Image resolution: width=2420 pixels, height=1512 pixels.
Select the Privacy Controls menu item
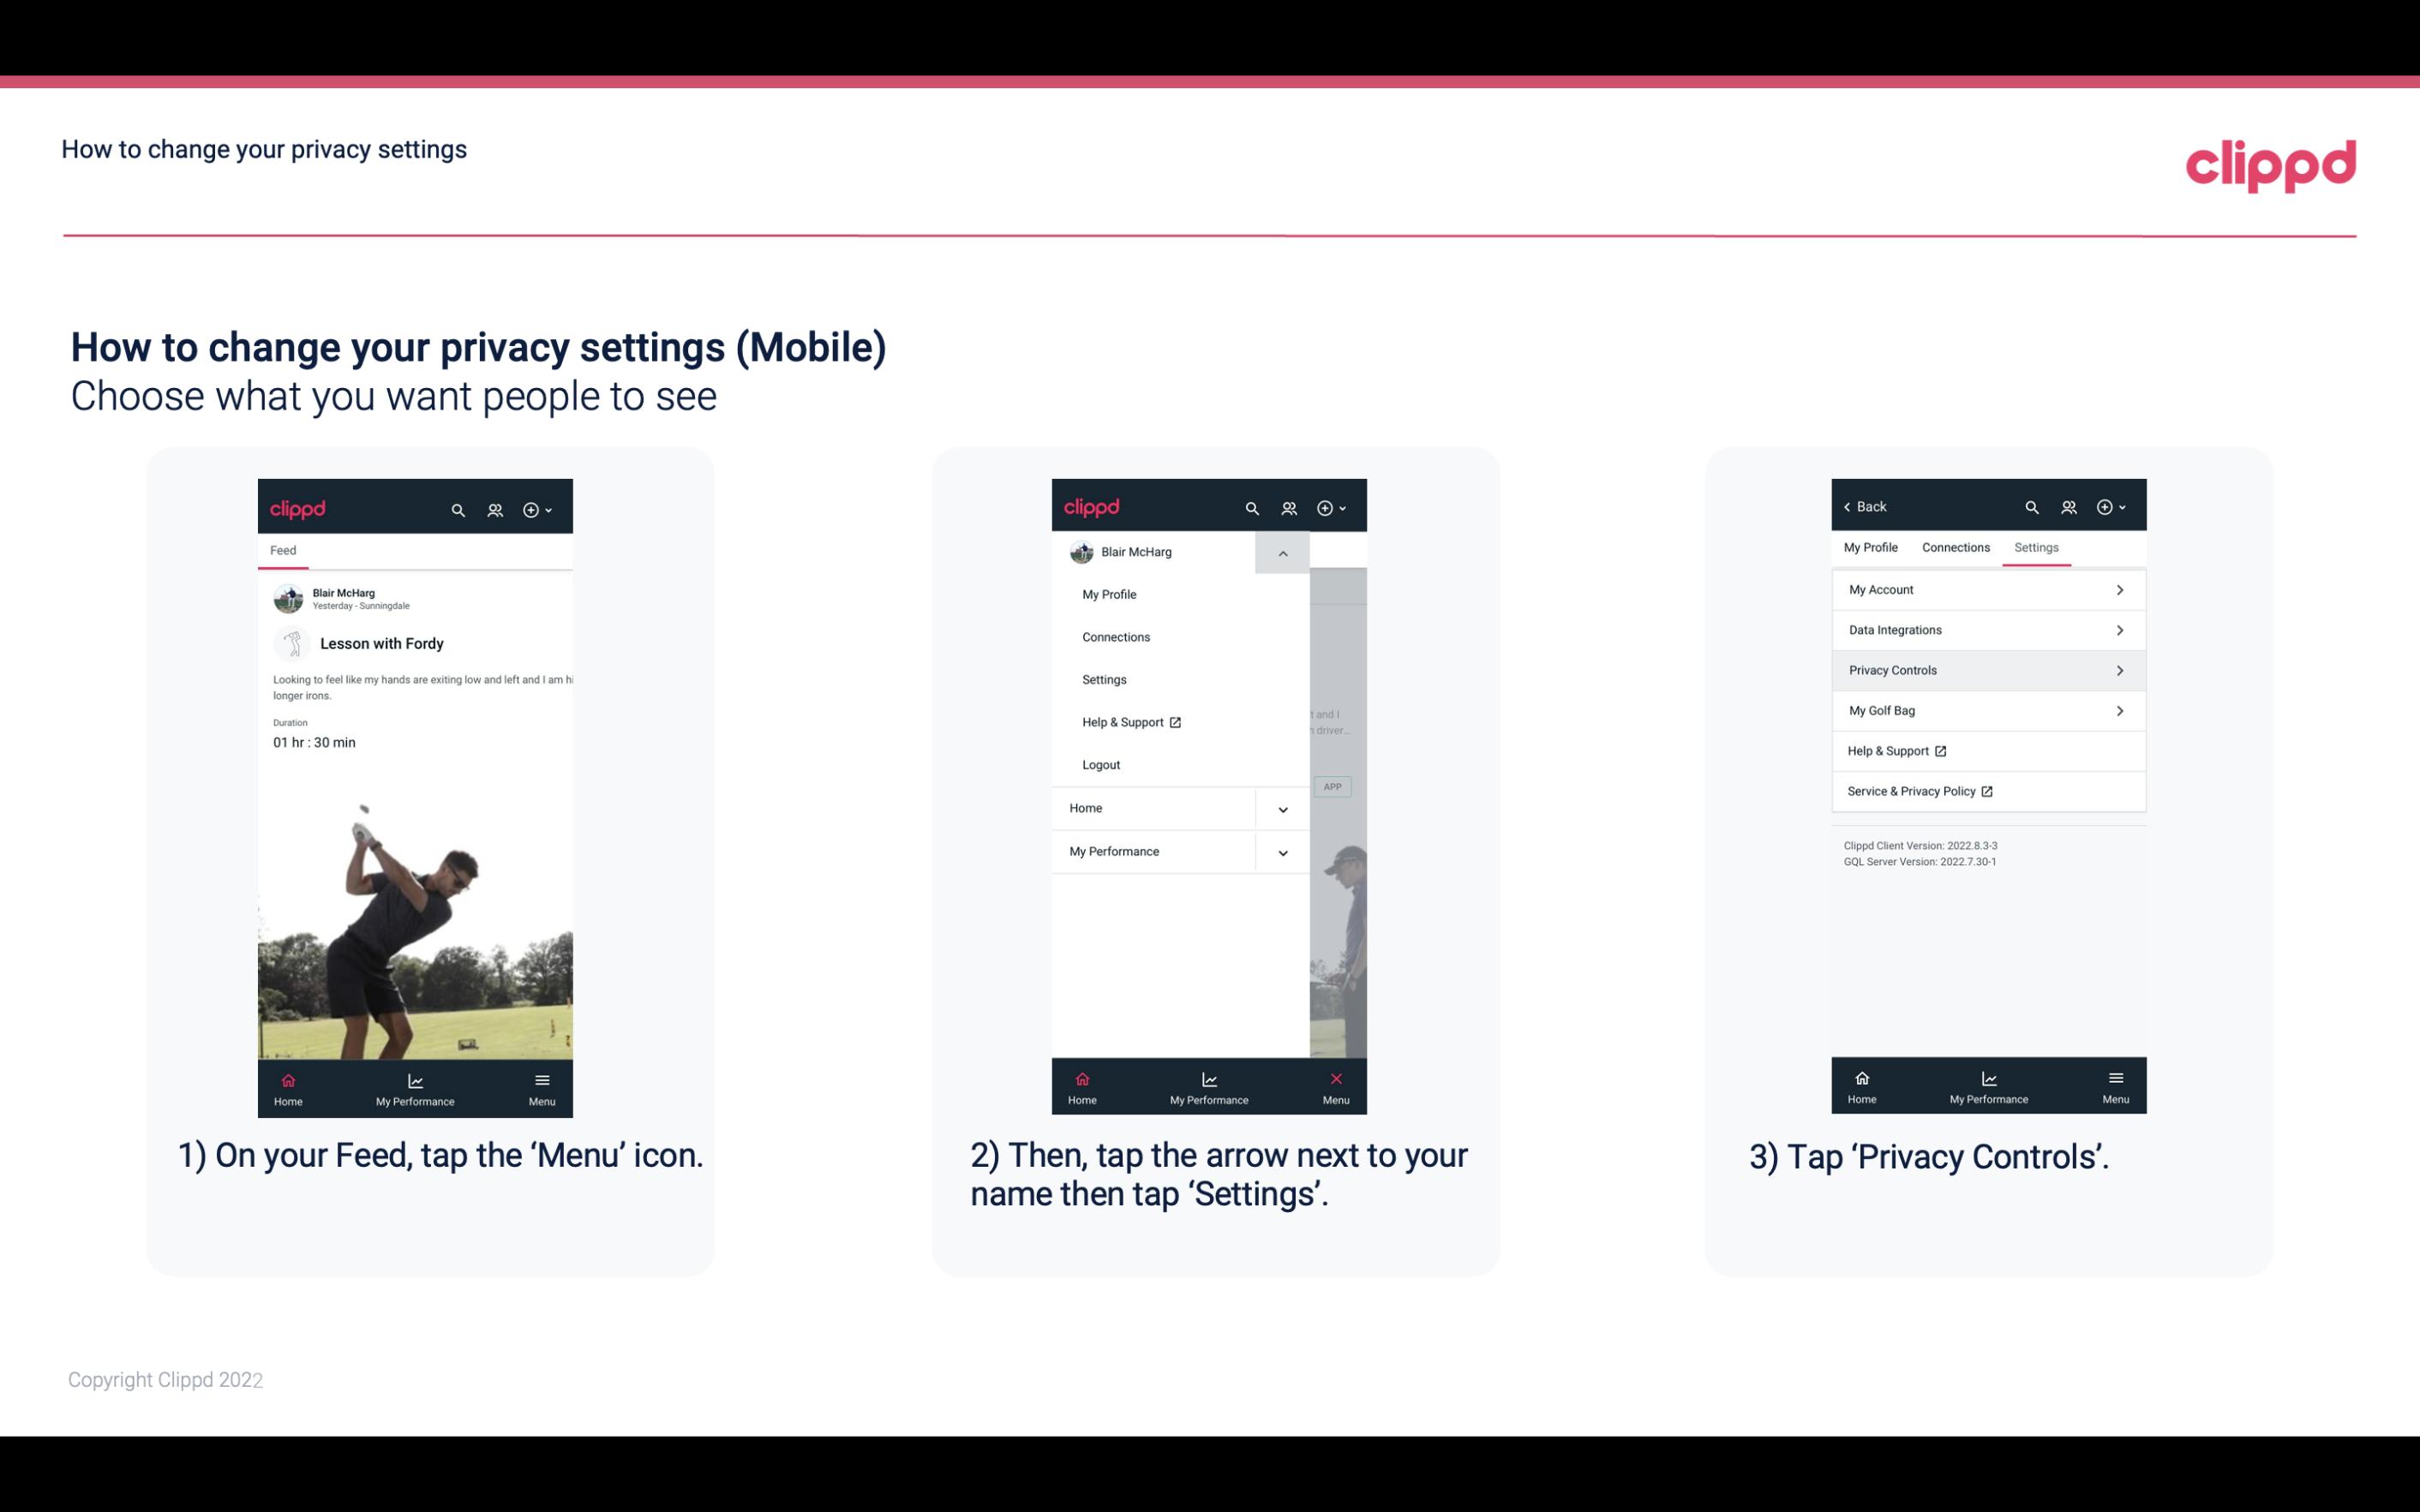click(1986, 669)
